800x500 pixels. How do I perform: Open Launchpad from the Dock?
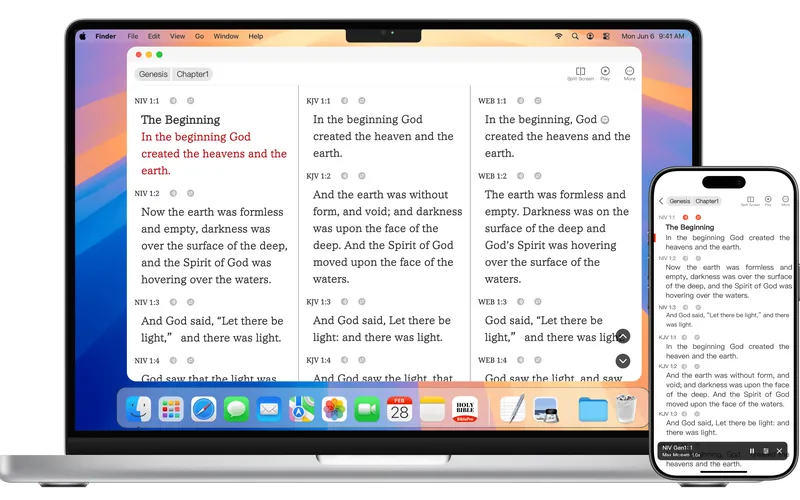coord(171,409)
